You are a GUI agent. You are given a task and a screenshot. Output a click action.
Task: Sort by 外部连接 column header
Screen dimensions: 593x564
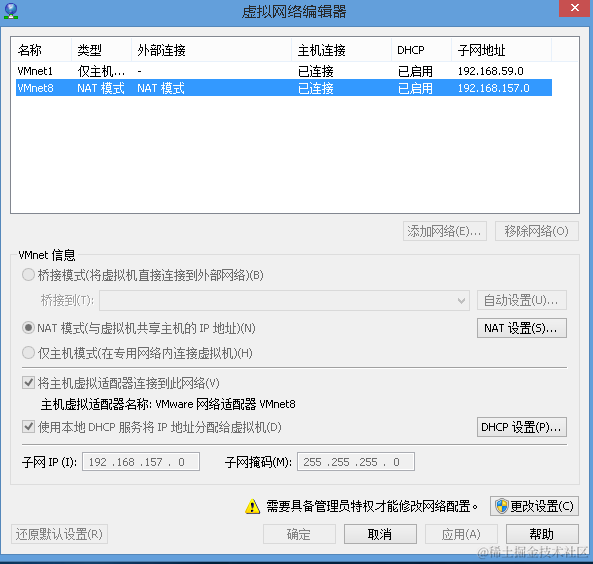coord(211,50)
